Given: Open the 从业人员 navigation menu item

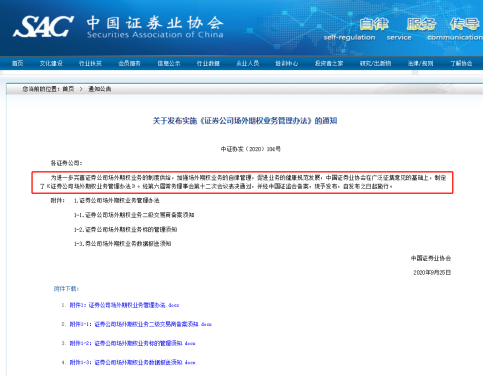Looking at the screenshot, I should click(247, 63).
